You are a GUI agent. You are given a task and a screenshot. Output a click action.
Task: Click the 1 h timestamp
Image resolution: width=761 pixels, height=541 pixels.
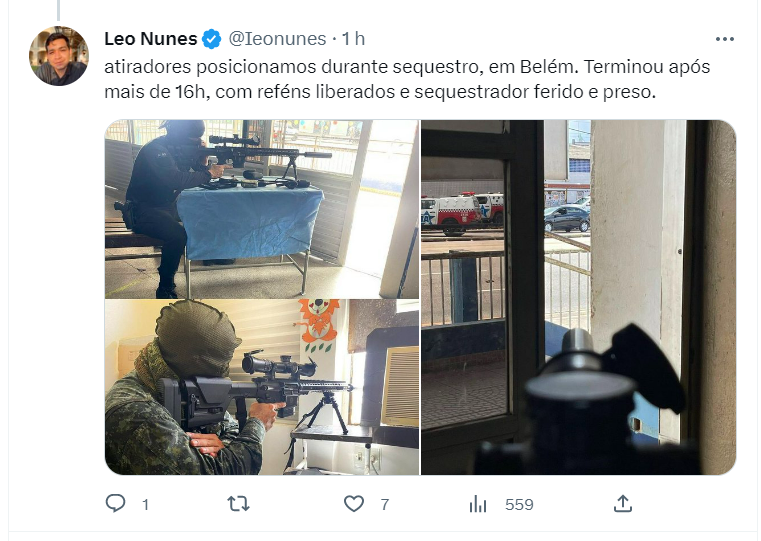pyautogui.click(x=353, y=39)
